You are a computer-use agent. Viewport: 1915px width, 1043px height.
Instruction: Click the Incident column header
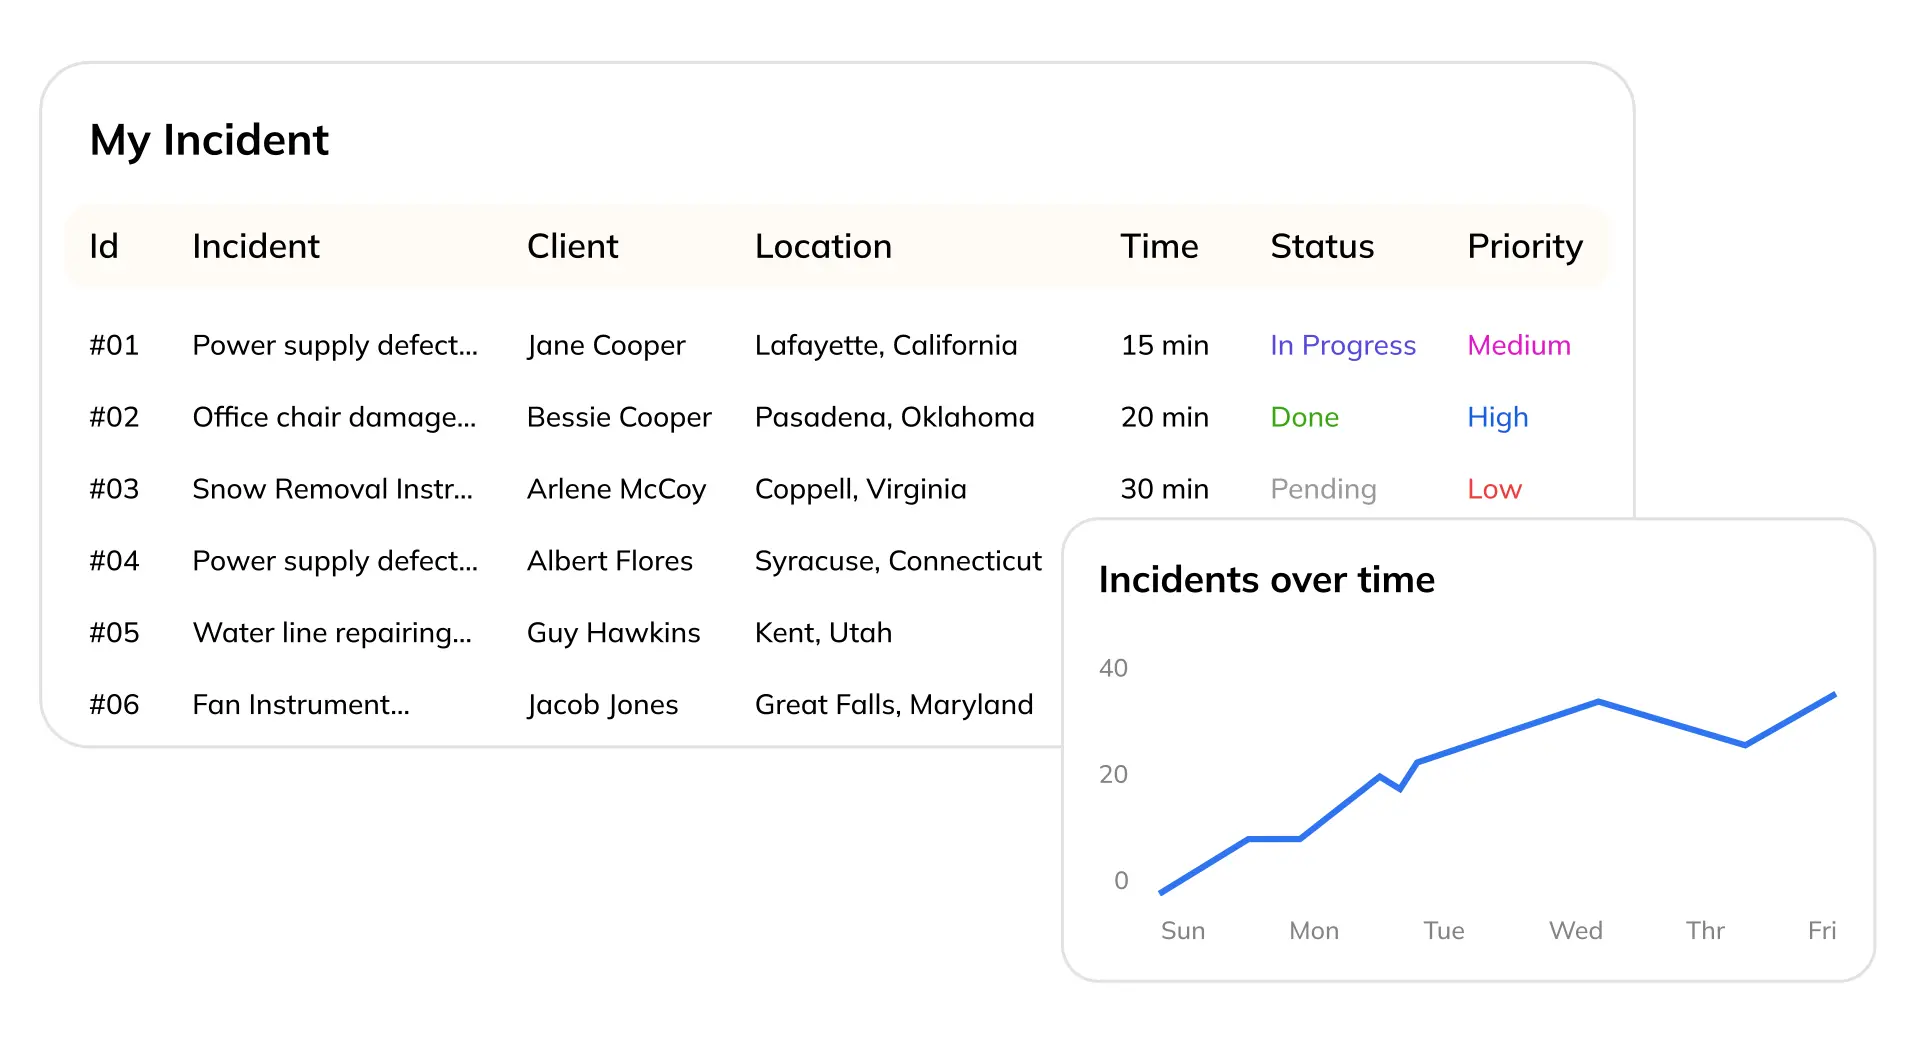(256, 246)
